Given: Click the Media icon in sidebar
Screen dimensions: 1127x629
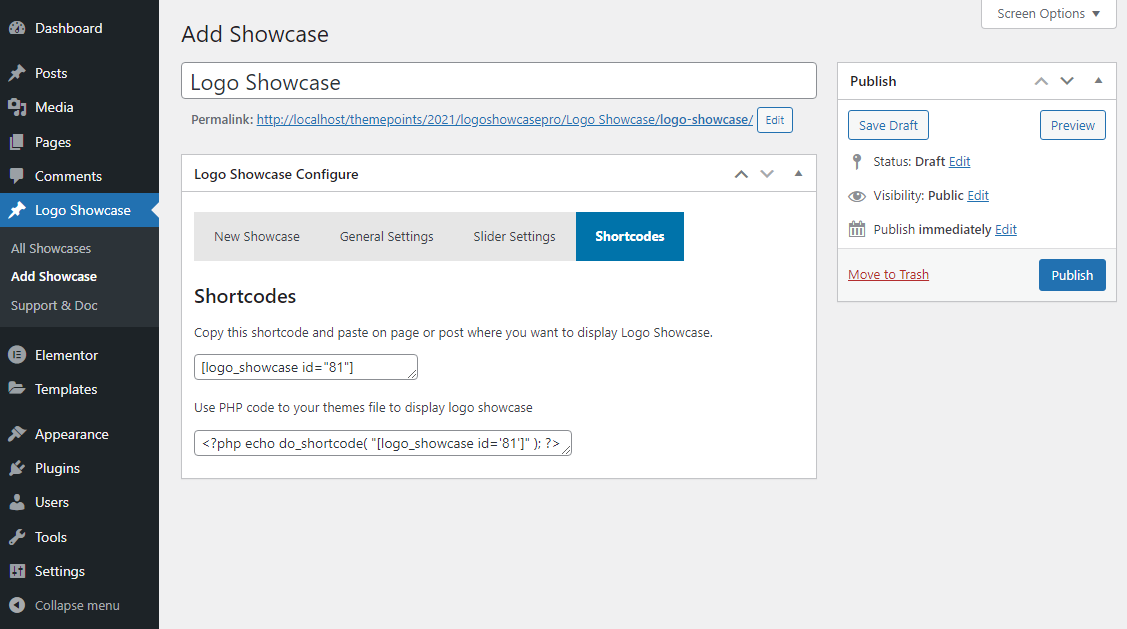Looking at the screenshot, I should pos(17,107).
